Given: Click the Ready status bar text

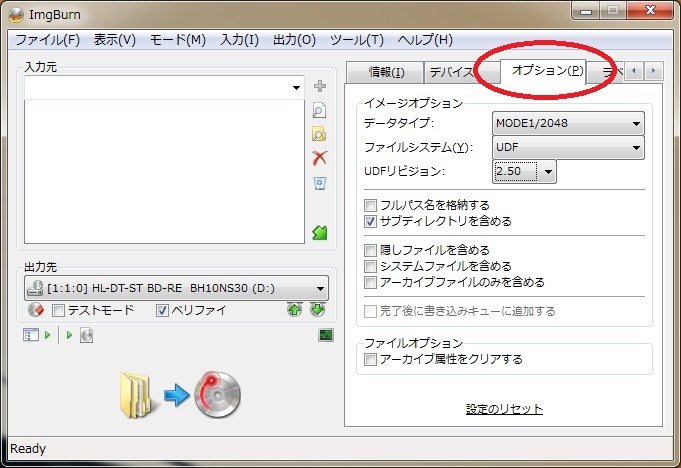Looking at the screenshot, I should pos(28,448).
